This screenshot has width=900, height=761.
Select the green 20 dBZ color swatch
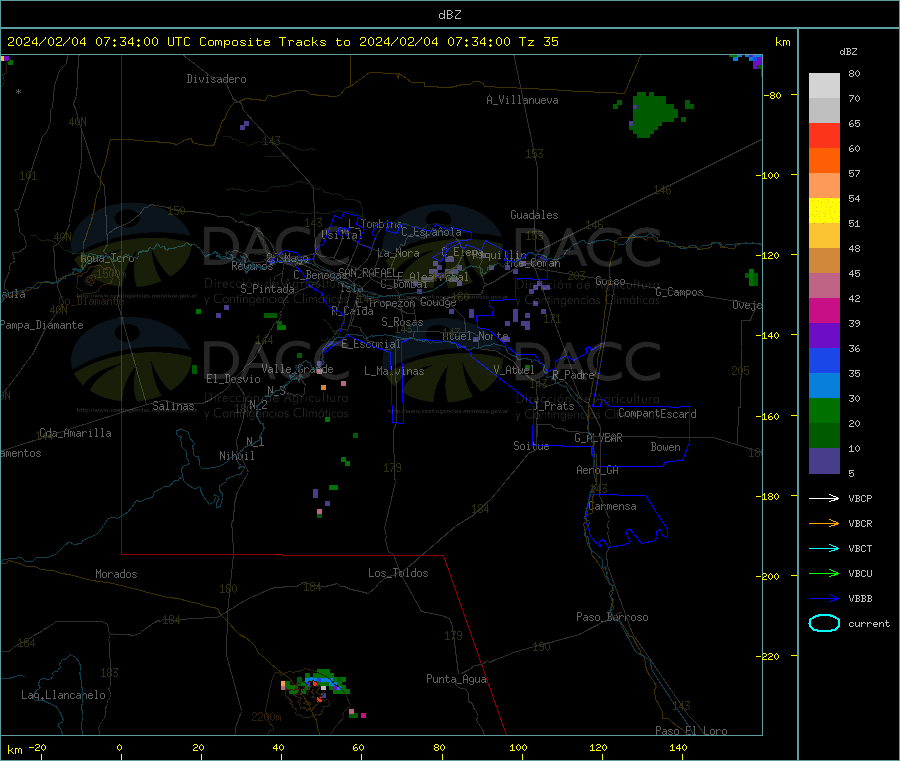click(x=824, y=410)
